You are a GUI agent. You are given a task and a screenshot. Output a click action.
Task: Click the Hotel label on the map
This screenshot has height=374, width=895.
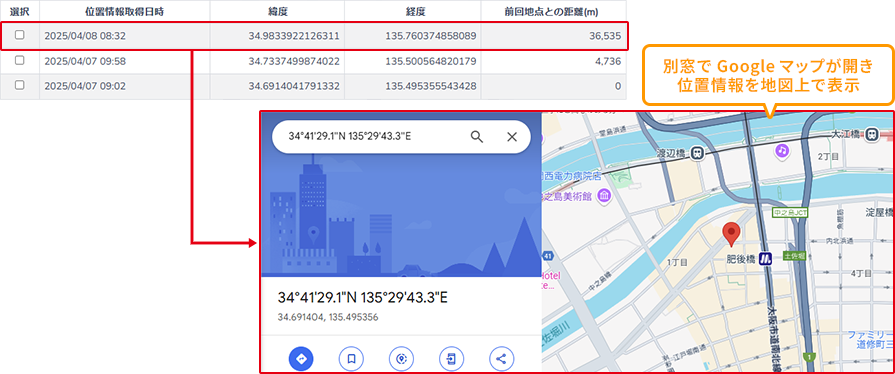coord(551,275)
